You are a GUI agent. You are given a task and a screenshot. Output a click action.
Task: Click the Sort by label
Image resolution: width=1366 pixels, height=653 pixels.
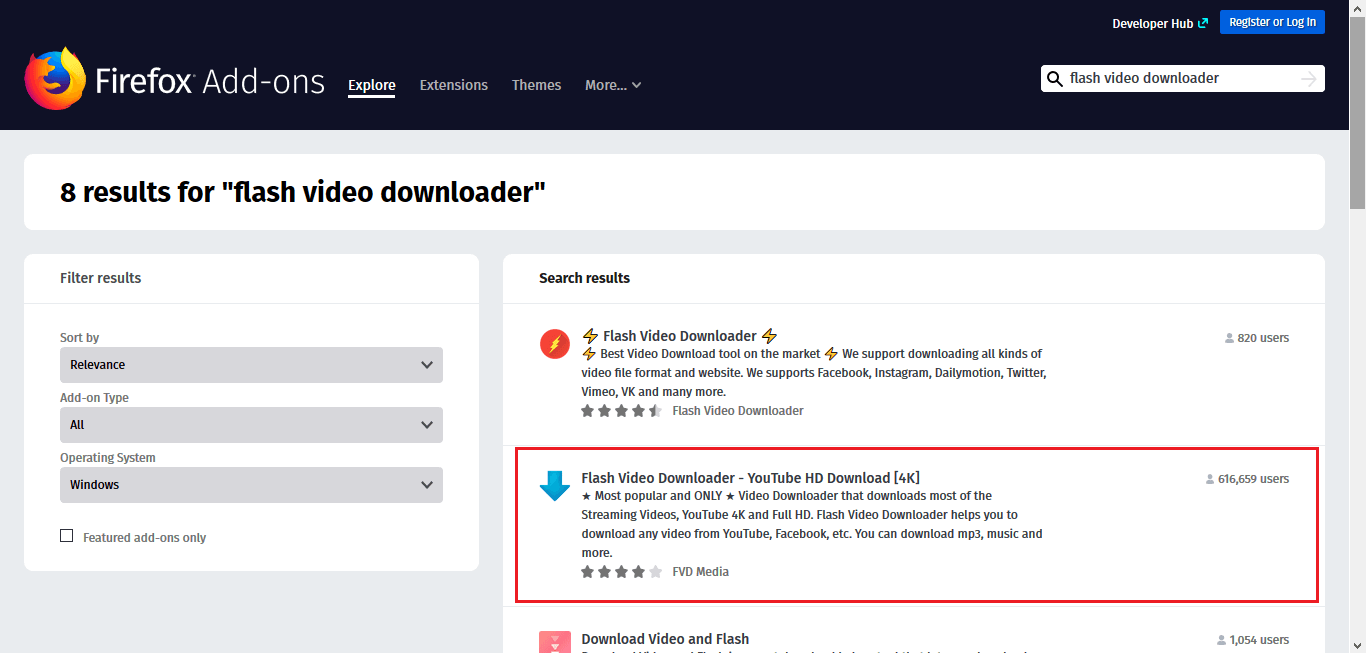tap(79, 338)
